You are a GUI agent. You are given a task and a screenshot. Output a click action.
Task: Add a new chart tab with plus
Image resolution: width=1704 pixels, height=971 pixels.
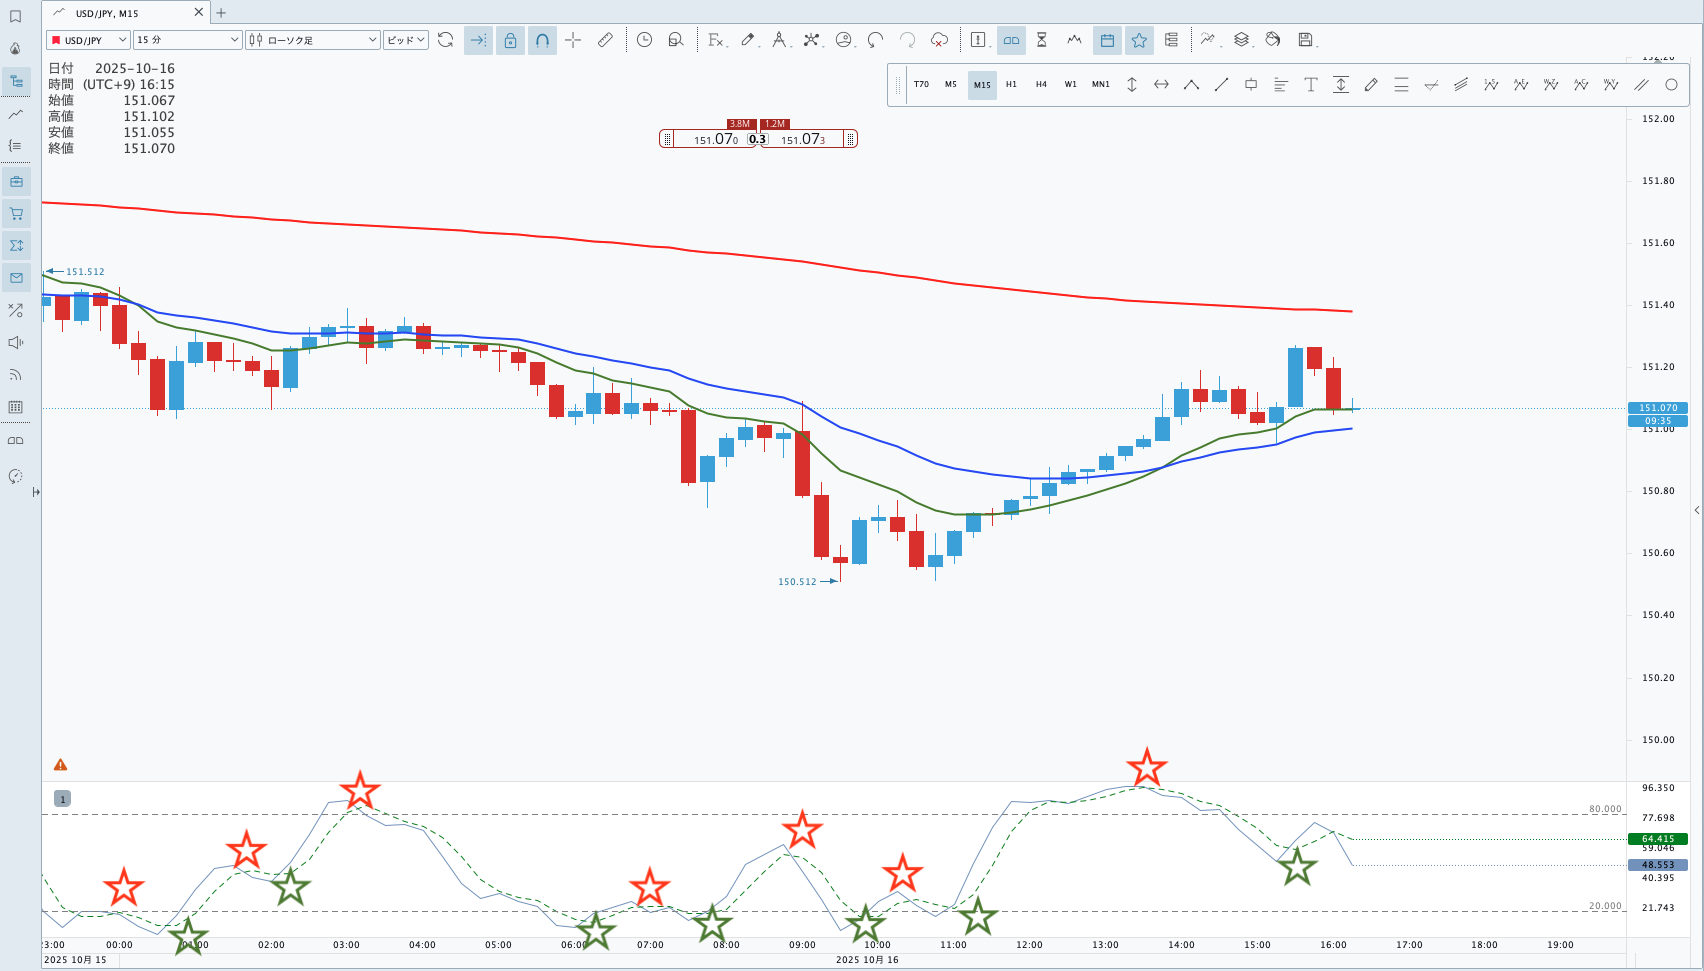[x=221, y=13]
